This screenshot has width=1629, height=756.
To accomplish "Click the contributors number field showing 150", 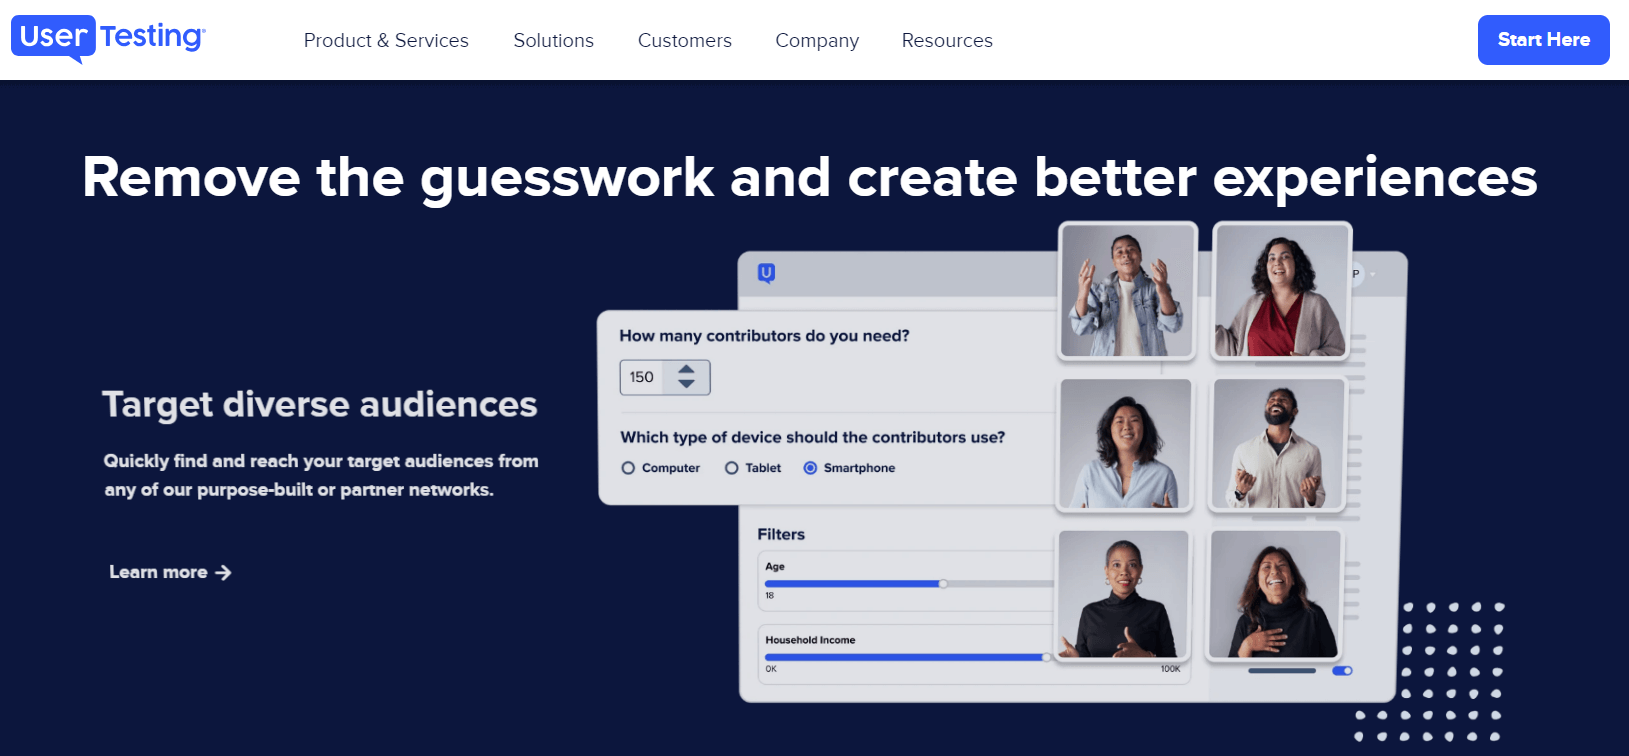I will (643, 377).
